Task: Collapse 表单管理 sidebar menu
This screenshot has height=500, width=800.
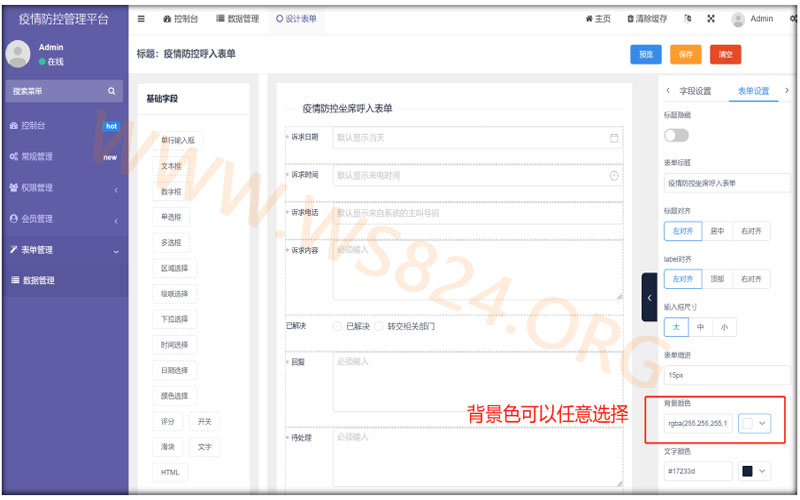Action: tap(64, 250)
